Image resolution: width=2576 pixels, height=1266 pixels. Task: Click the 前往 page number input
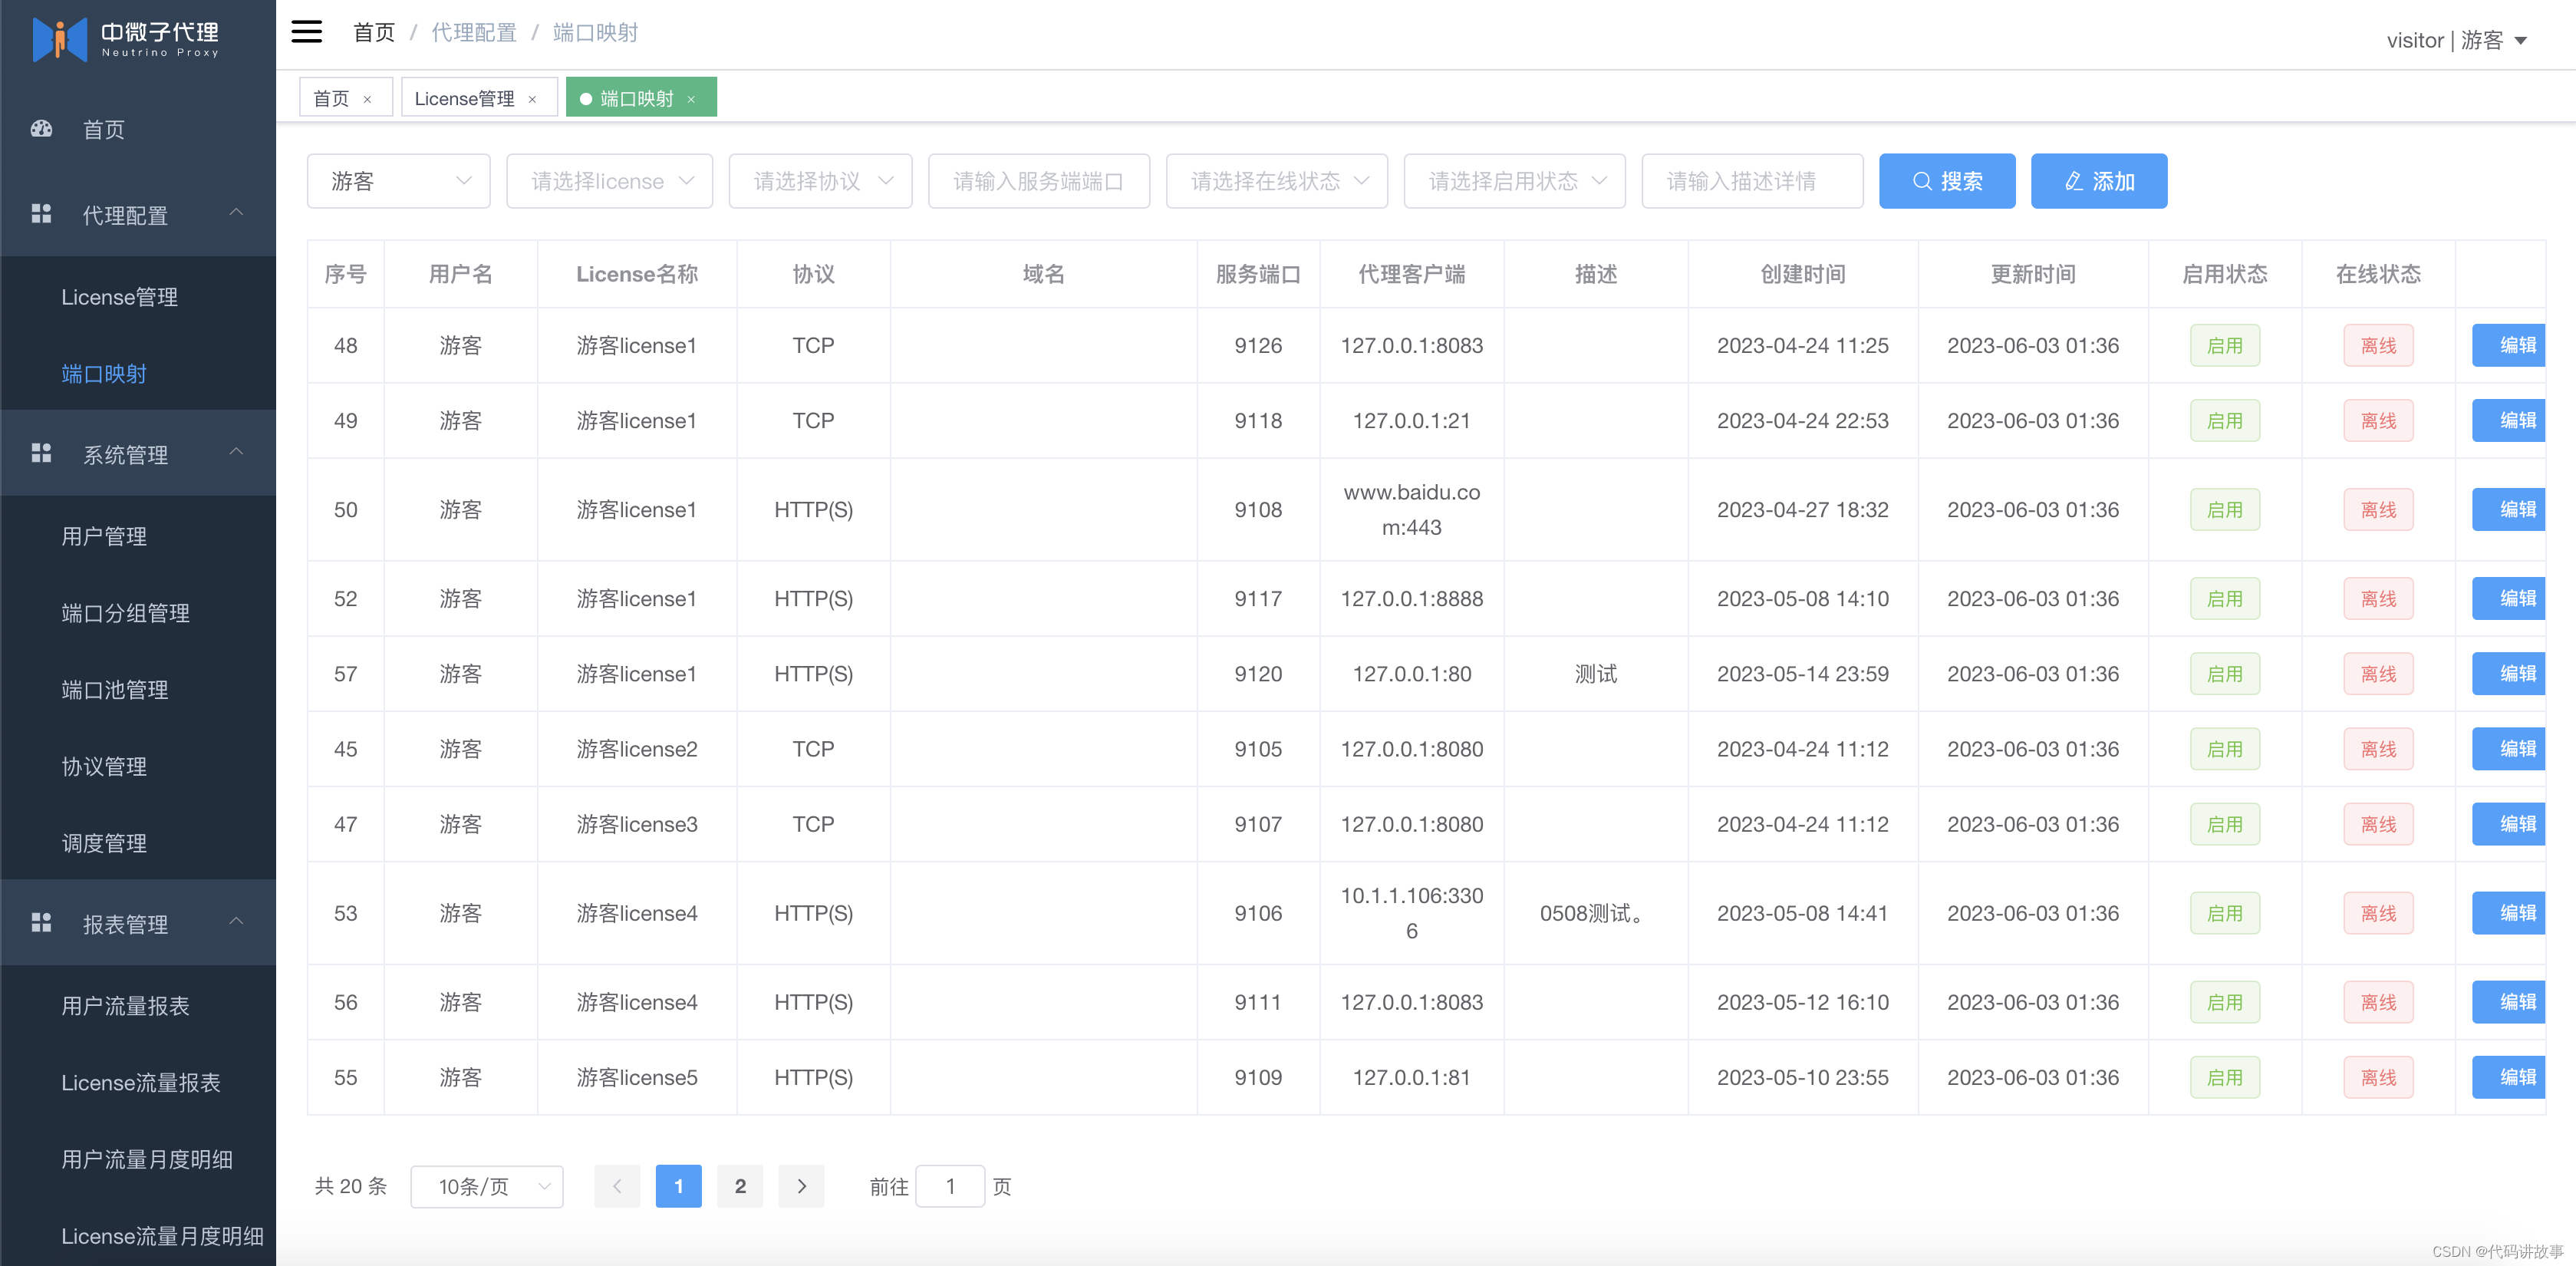click(950, 1186)
